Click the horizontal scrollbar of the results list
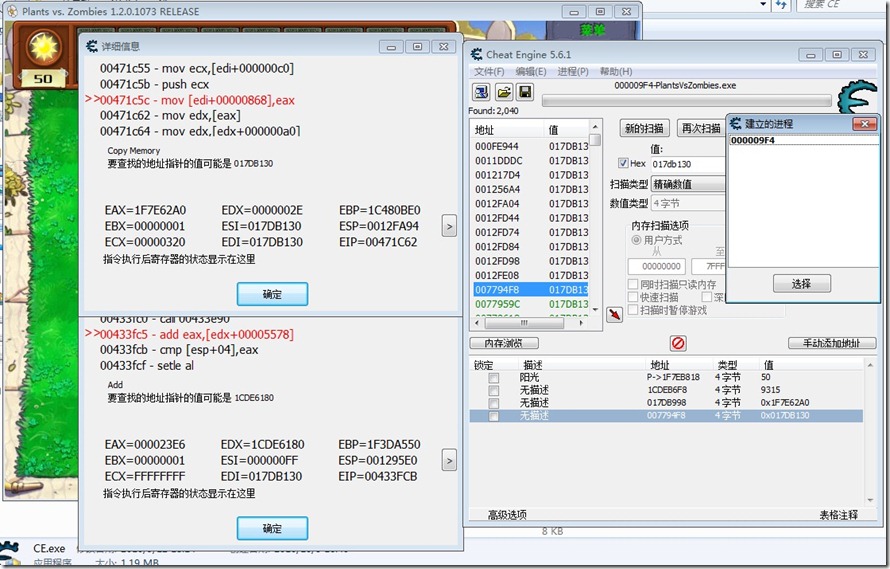The image size is (890, 569). (530, 323)
